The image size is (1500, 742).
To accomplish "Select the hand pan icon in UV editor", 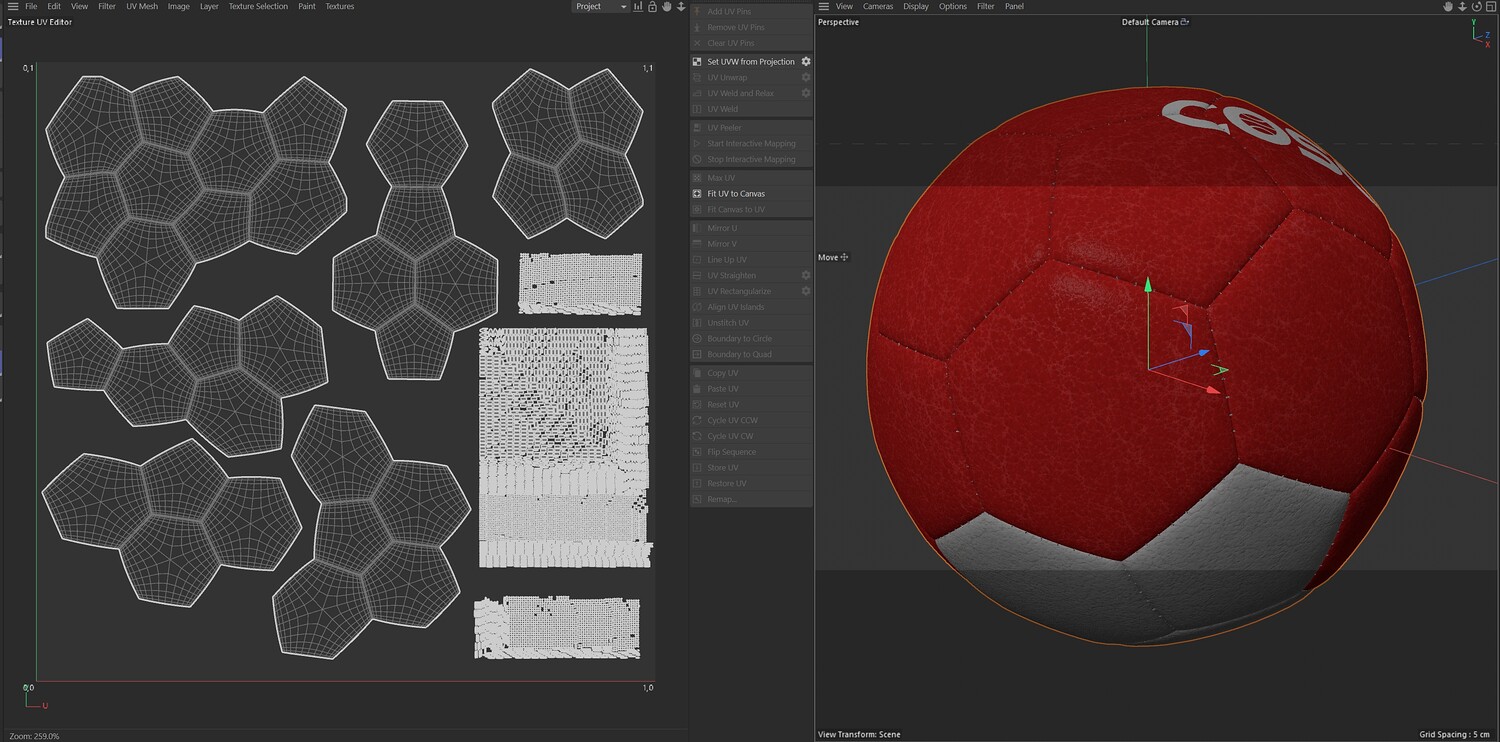I will point(666,6).
